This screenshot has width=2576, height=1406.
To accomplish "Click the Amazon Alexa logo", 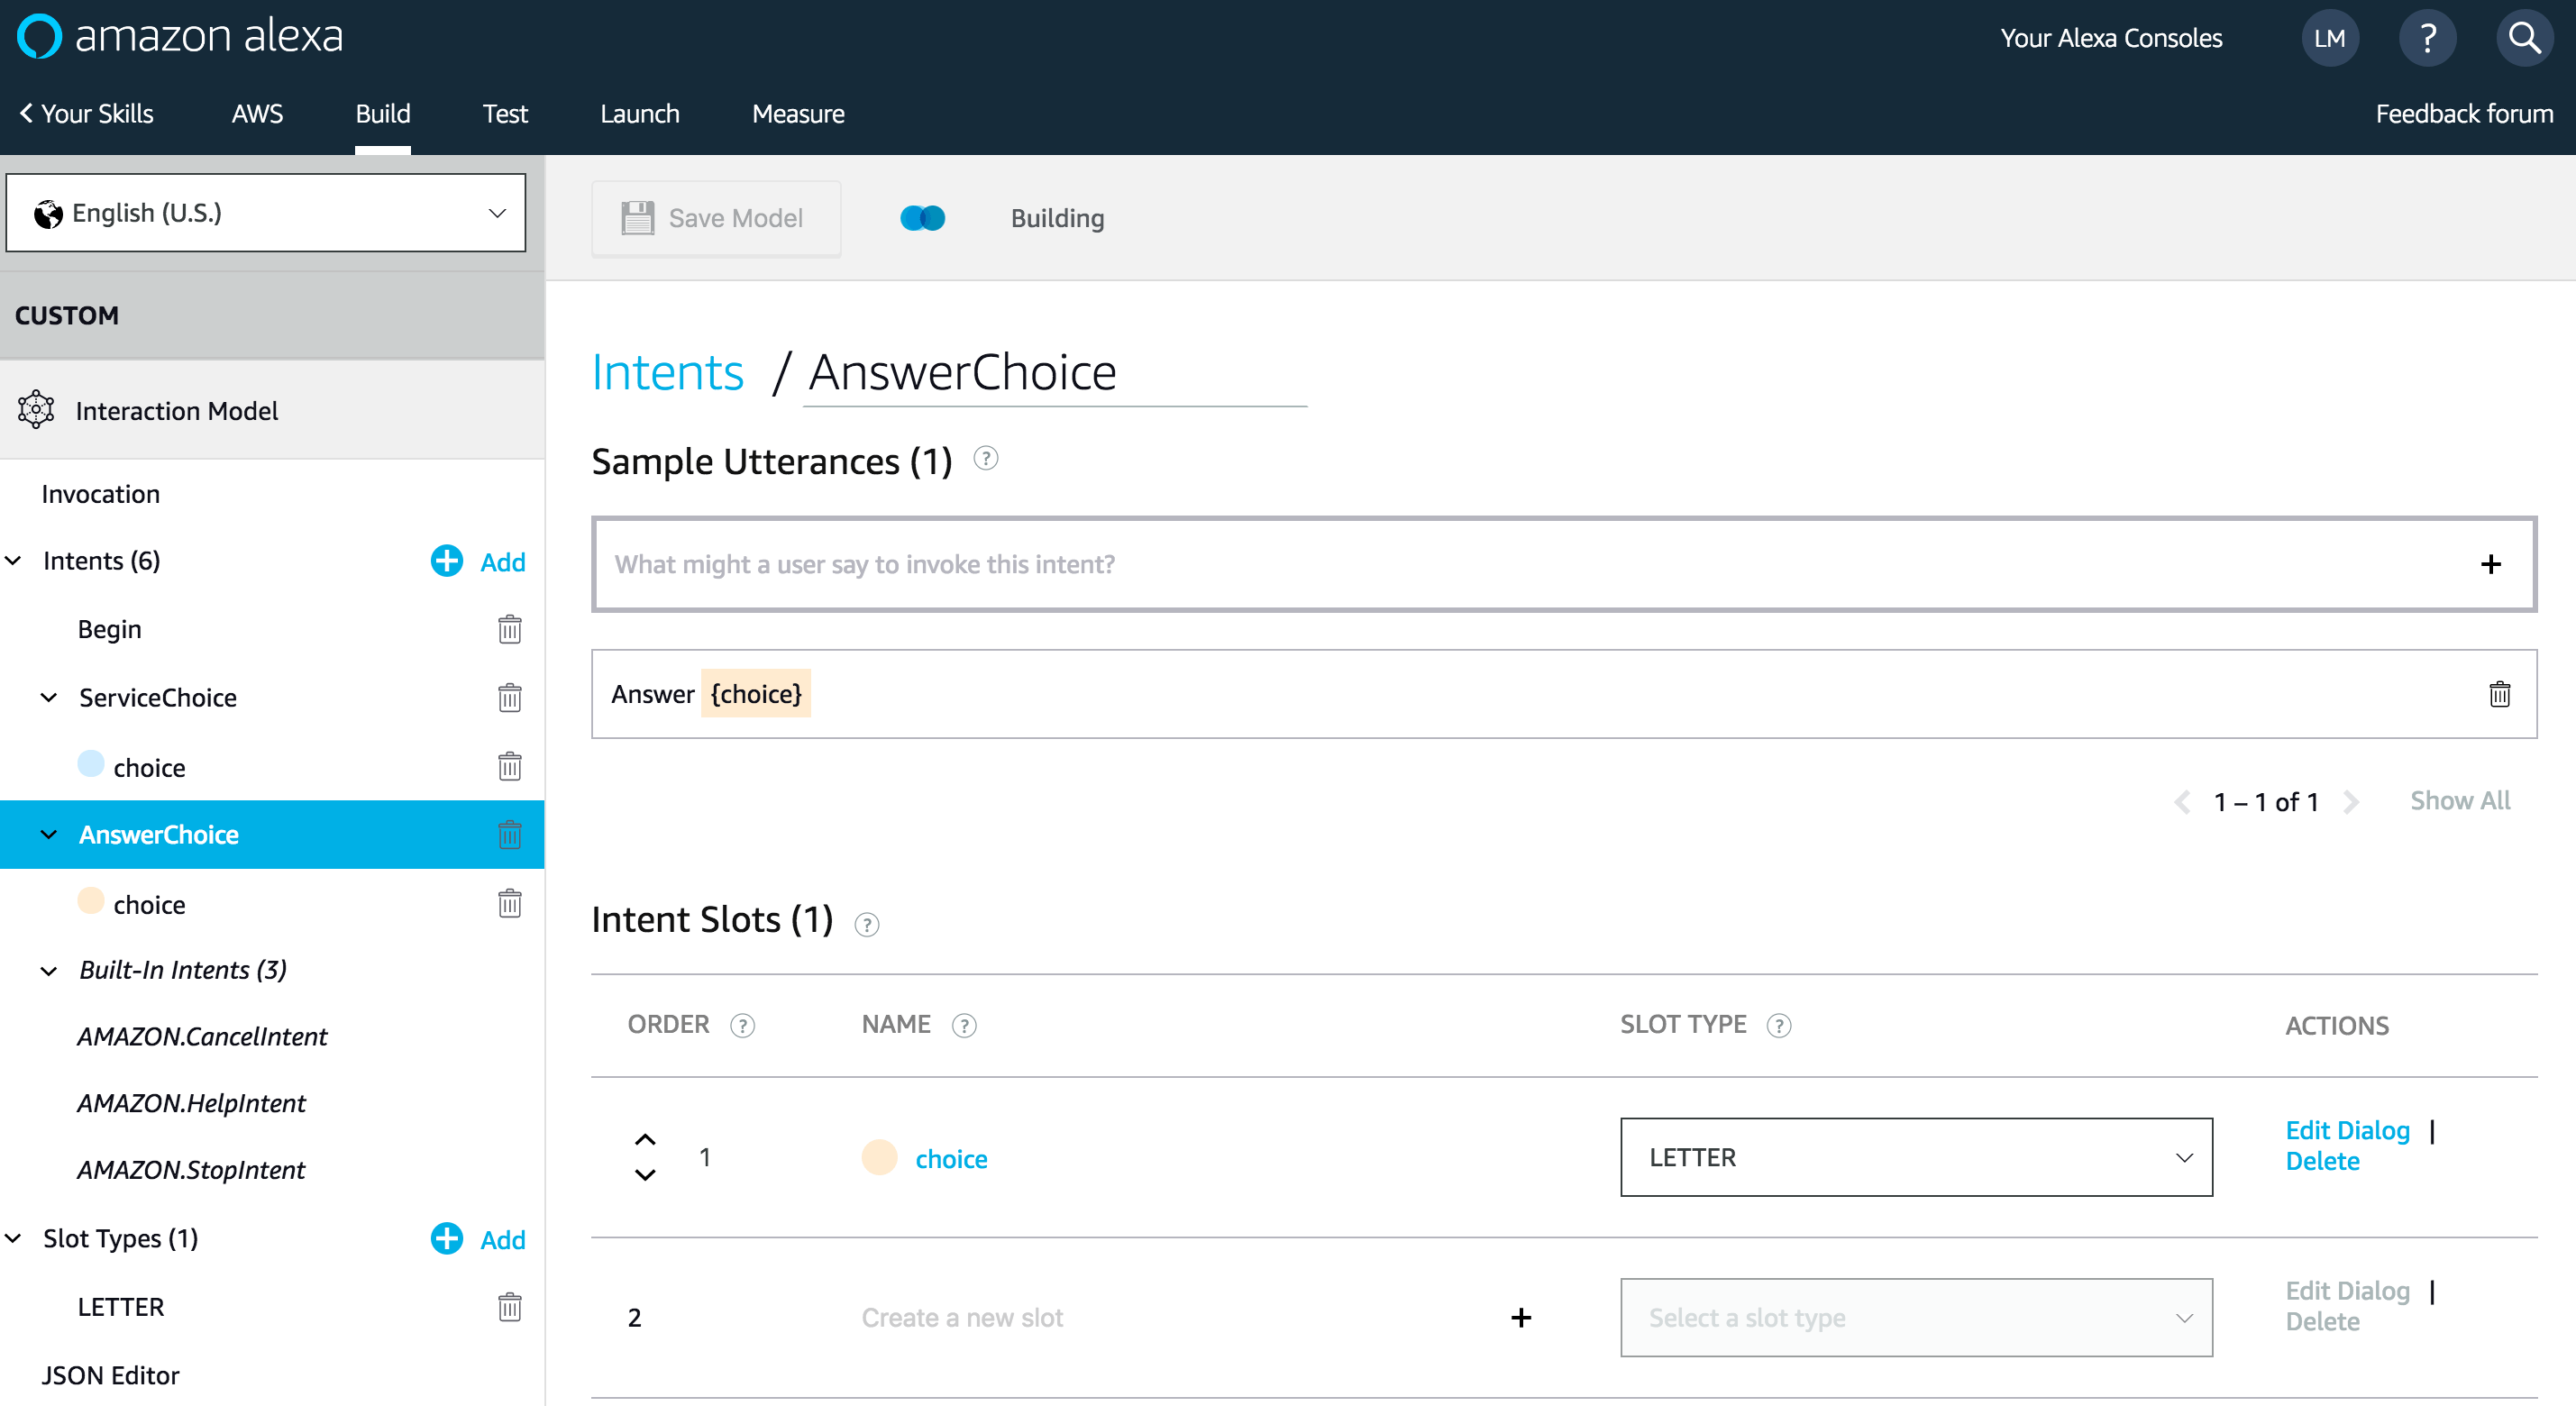I will (x=181, y=37).
